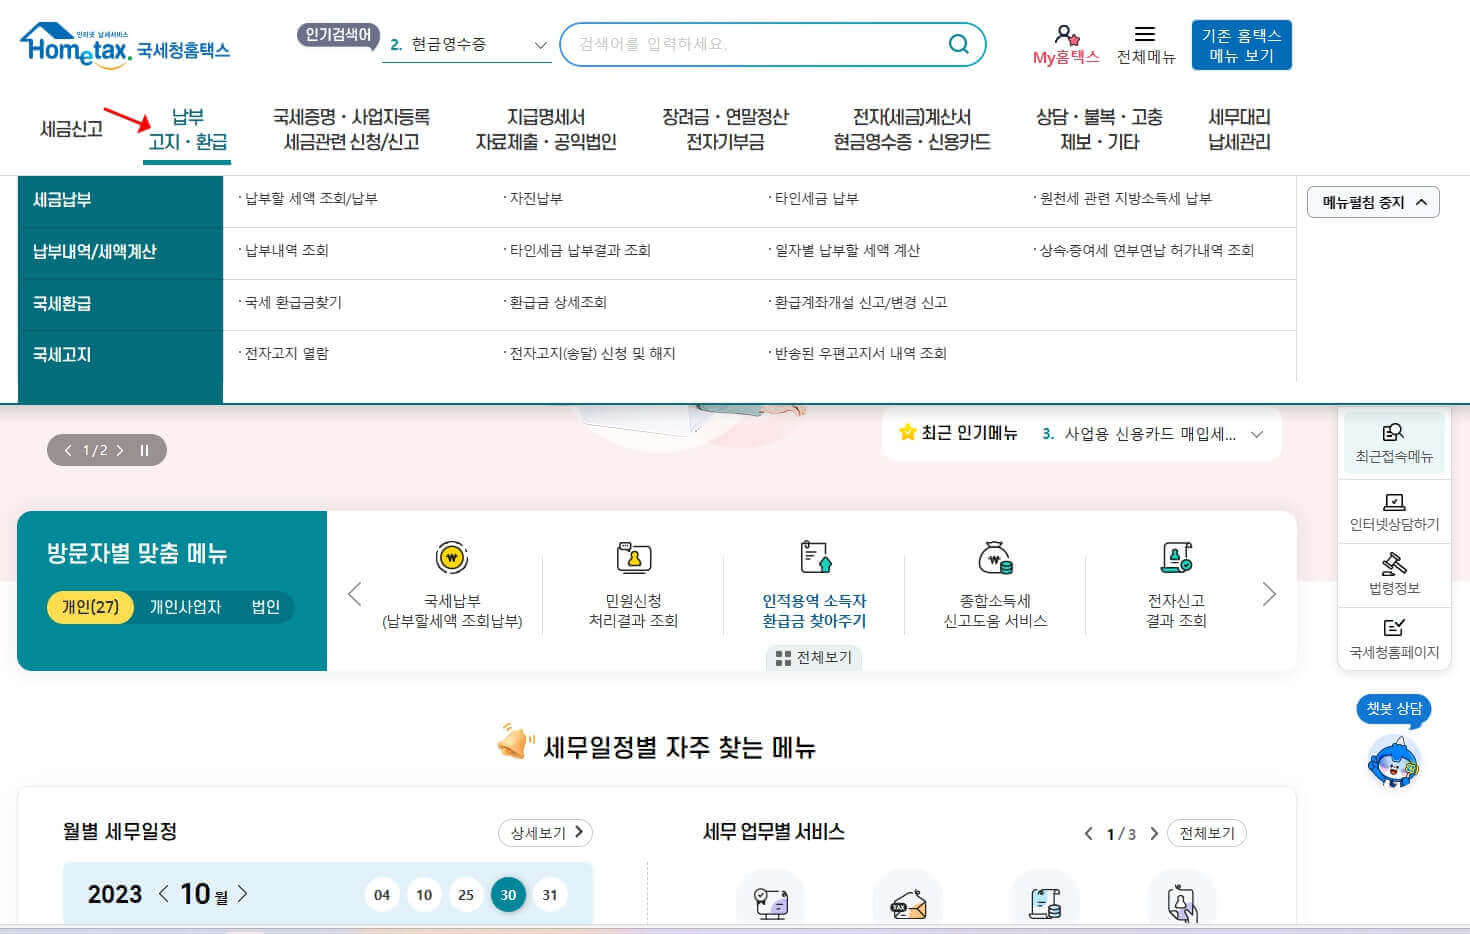Select October 30 on the tax calendar
The height and width of the screenshot is (934, 1470).
[508, 895]
